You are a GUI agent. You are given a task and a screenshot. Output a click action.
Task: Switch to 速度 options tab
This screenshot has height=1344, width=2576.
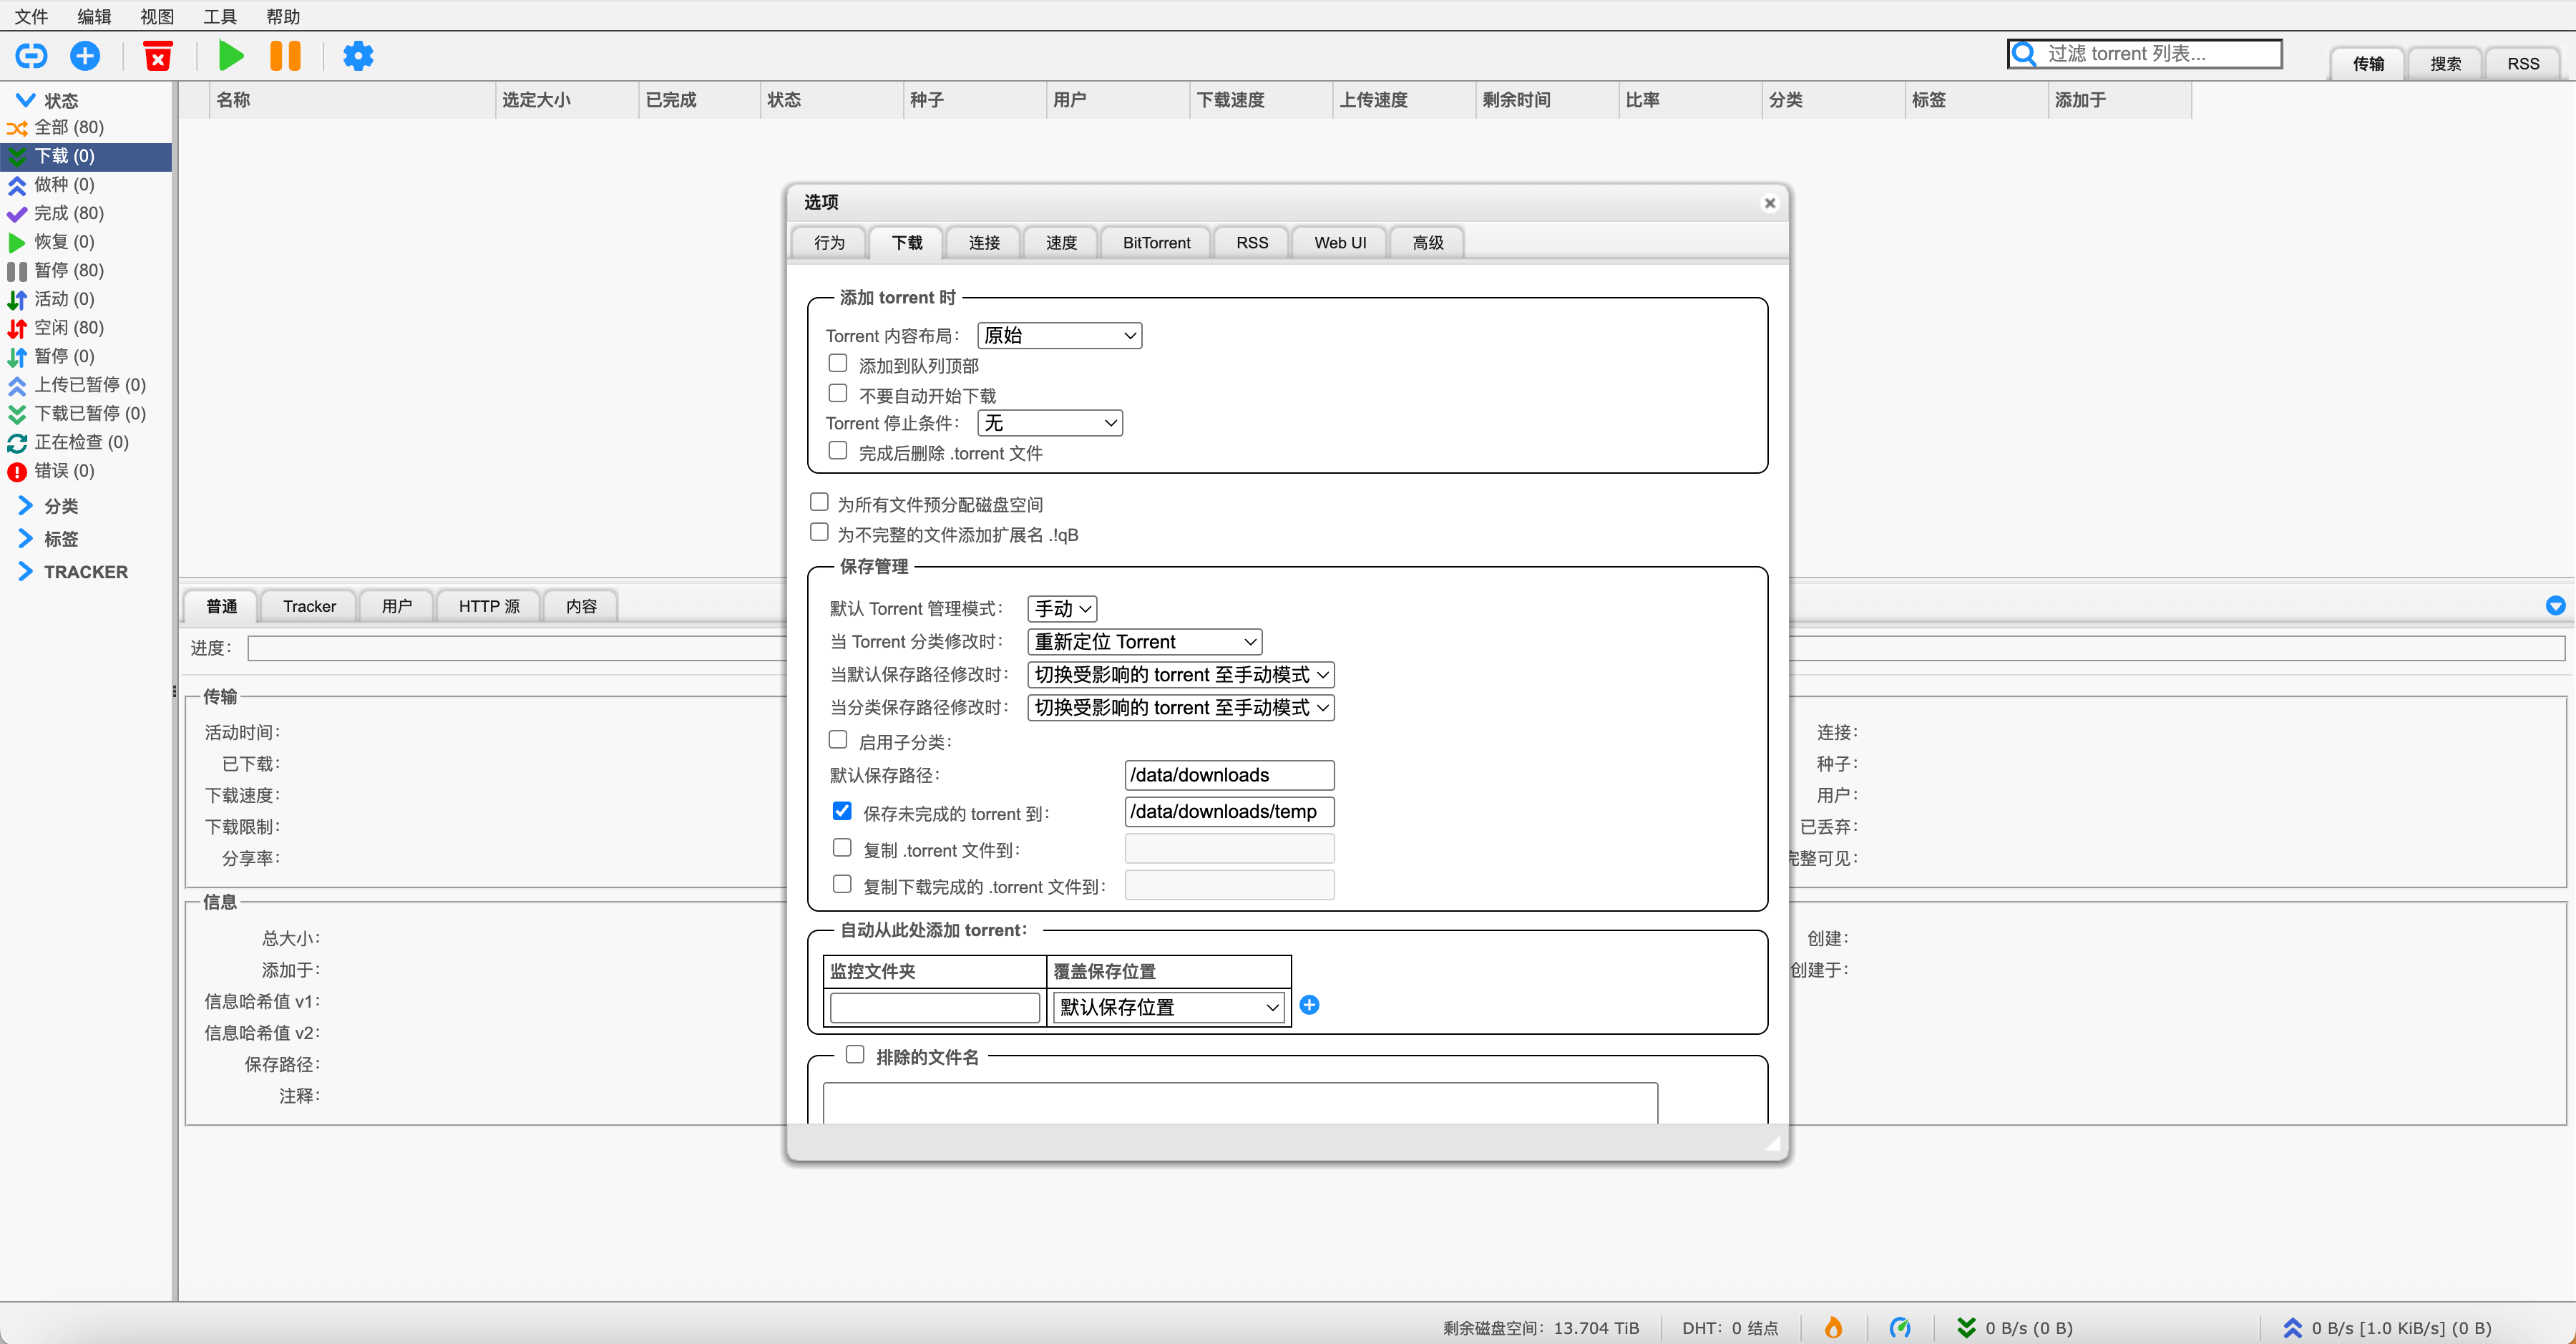(1061, 243)
